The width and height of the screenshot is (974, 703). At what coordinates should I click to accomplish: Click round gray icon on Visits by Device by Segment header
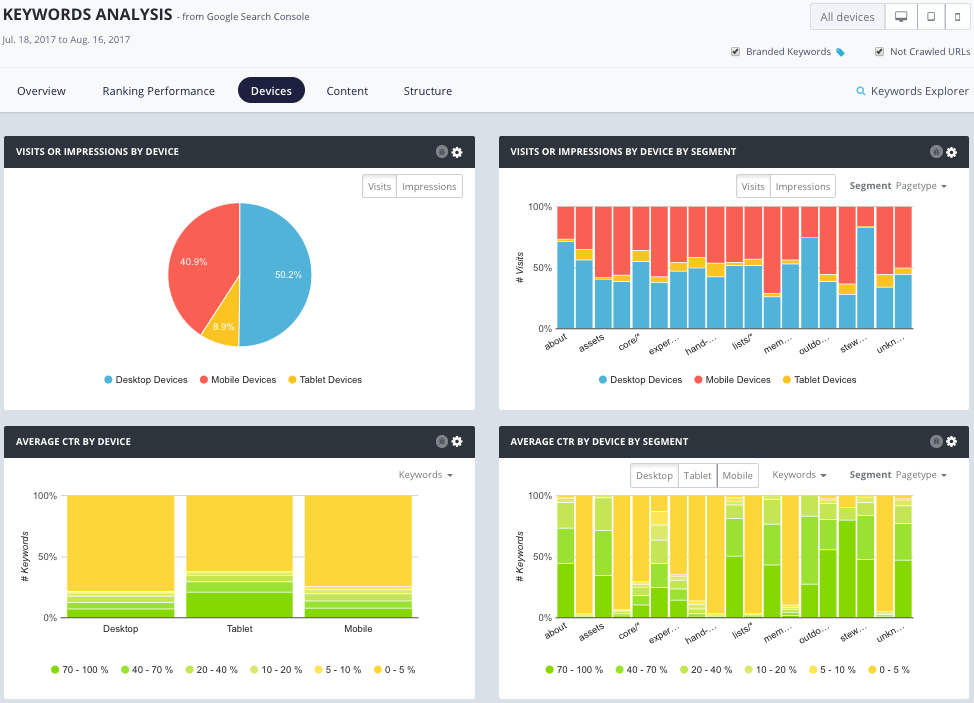tap(936, 152)
